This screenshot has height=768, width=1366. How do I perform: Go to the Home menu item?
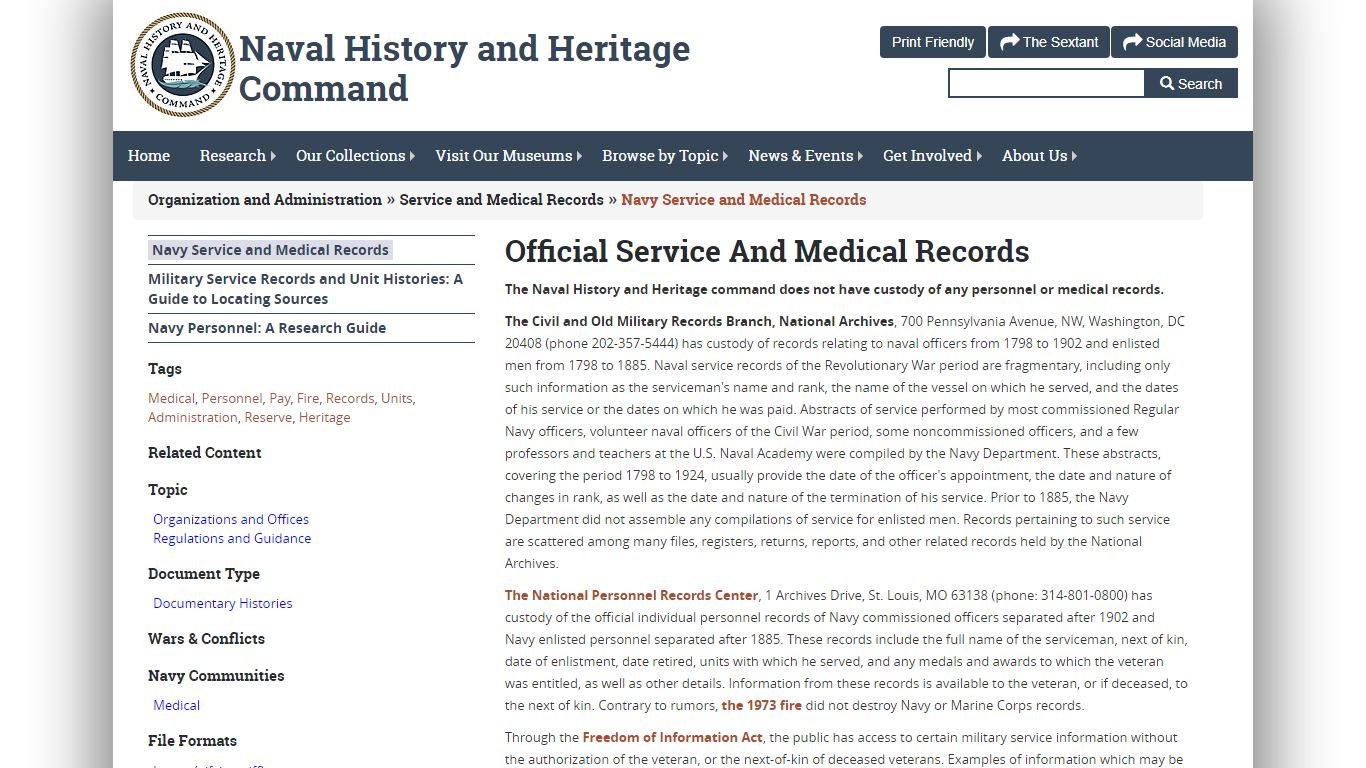point(149,156)
